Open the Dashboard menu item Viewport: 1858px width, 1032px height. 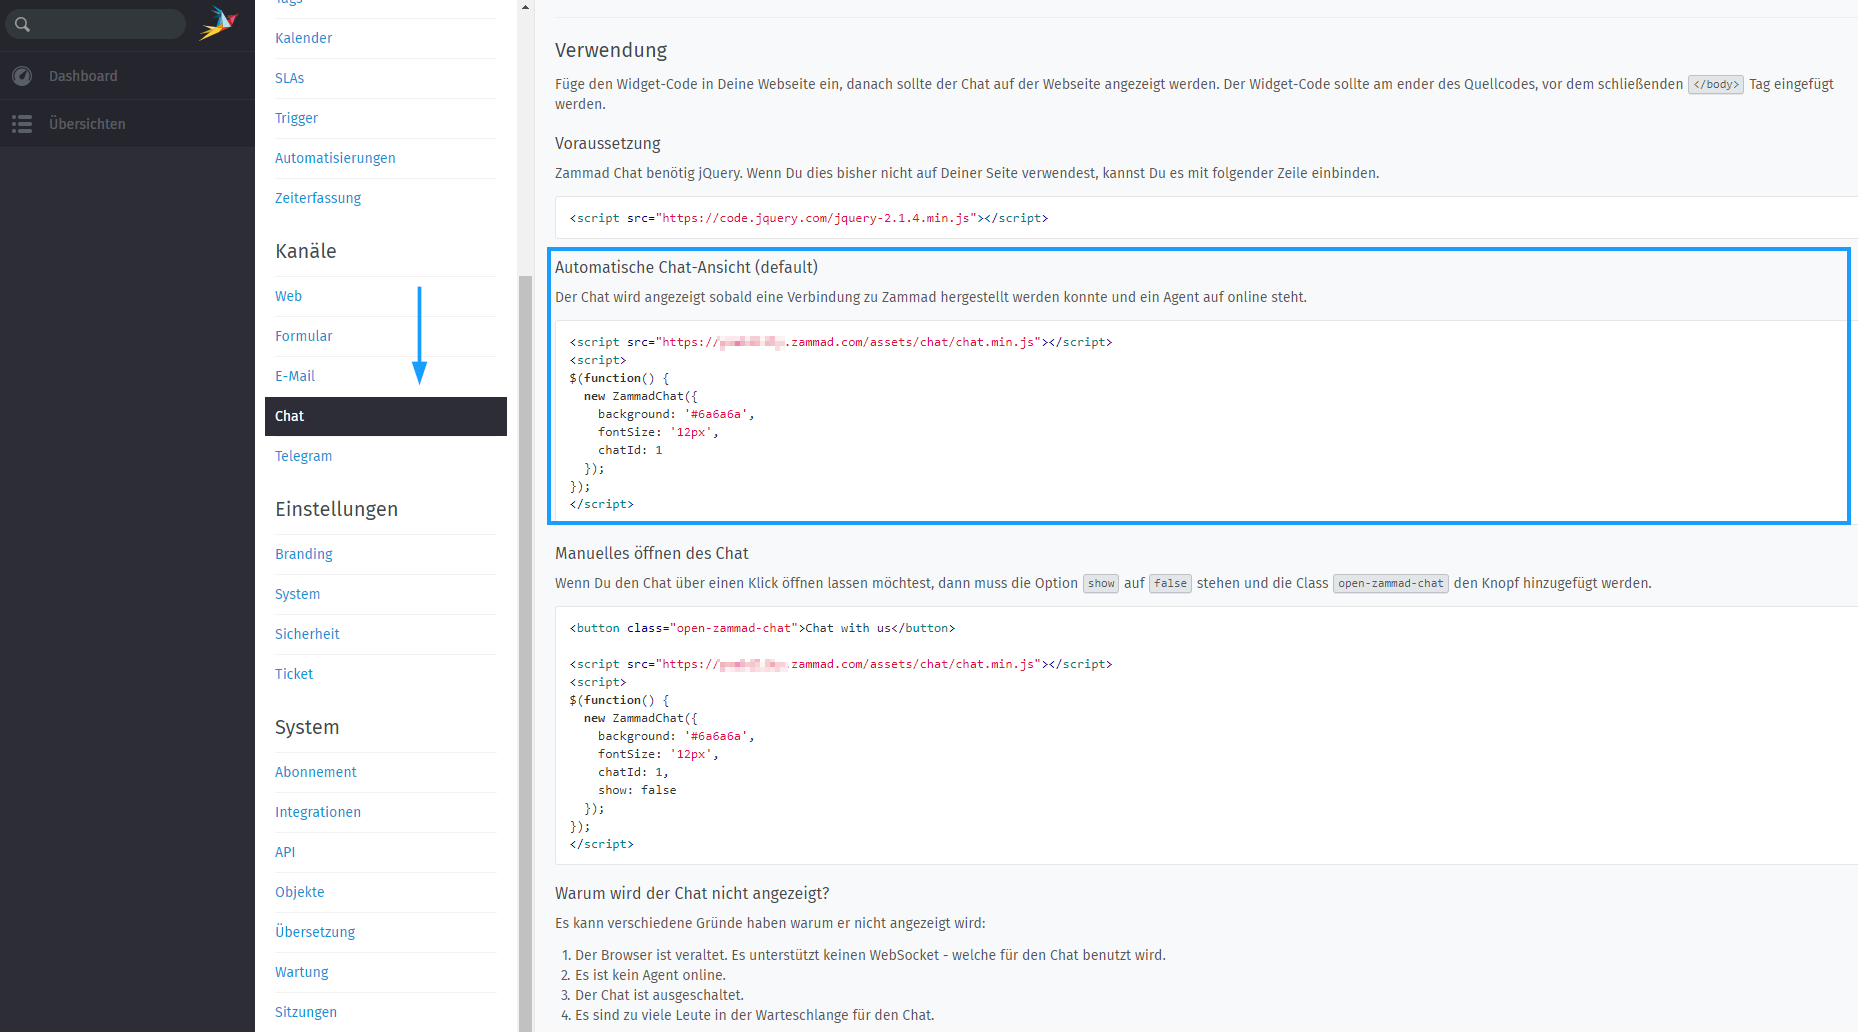(127, 76)
